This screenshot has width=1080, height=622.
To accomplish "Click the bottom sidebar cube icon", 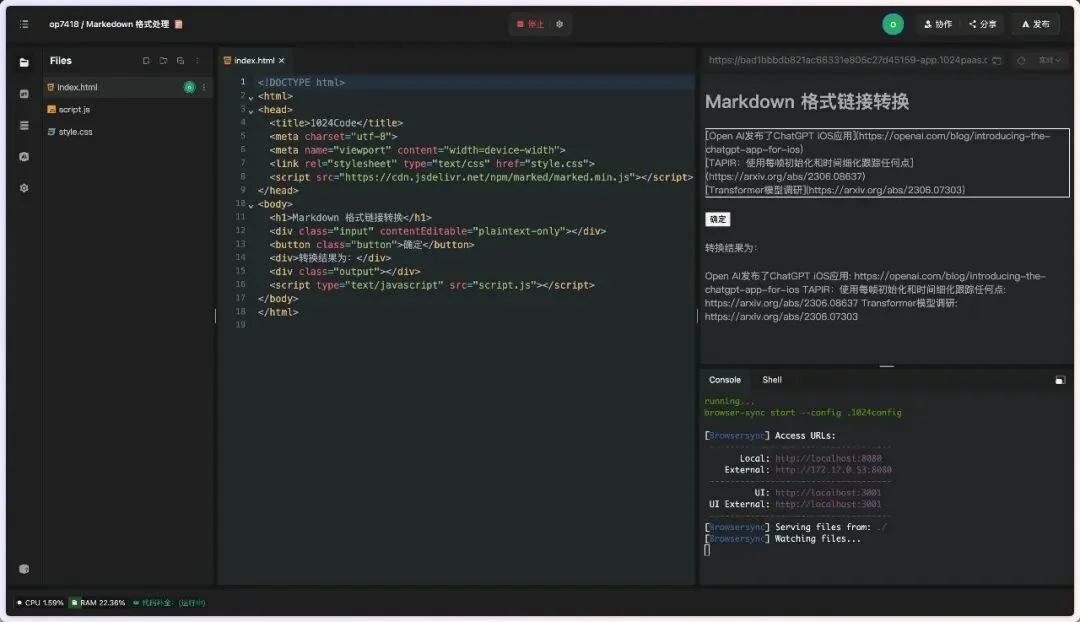I will click(x=24, y=569).
